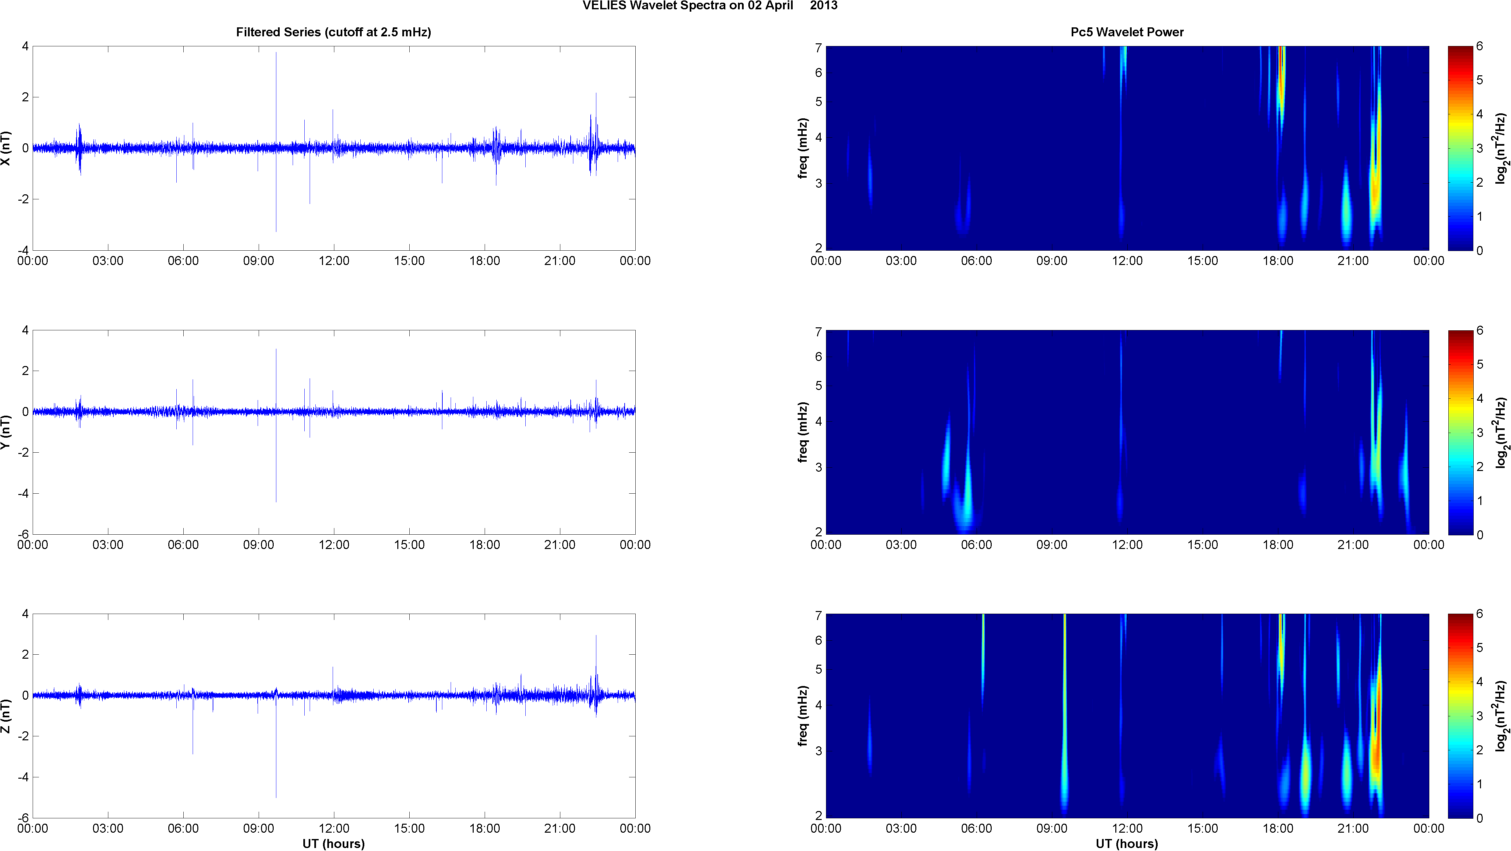Select the Y component filtered series plot
Image resolution: width=1511 pixels, height=851 pixels.
tap(334, 432)
